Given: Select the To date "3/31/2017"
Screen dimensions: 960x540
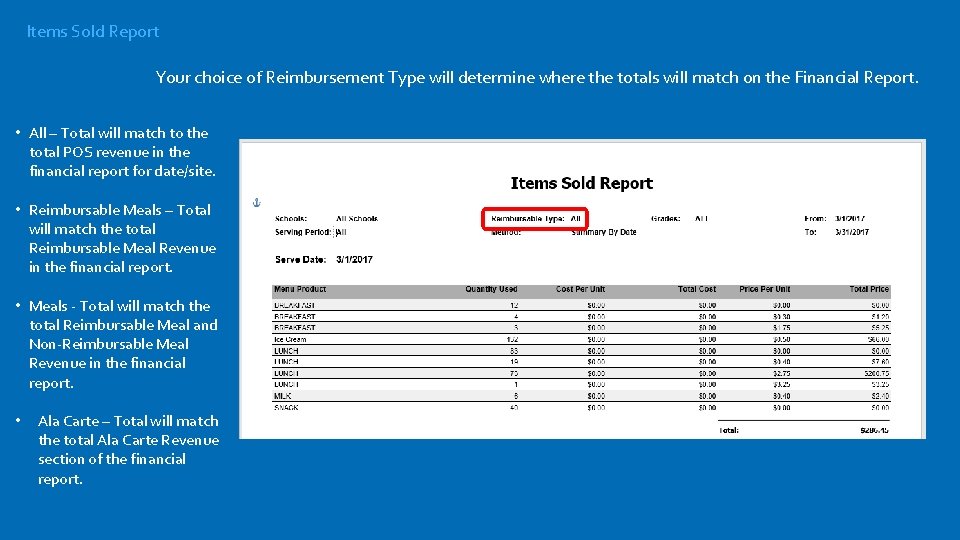Looking at the screenshot, I should tap(852, 232).
